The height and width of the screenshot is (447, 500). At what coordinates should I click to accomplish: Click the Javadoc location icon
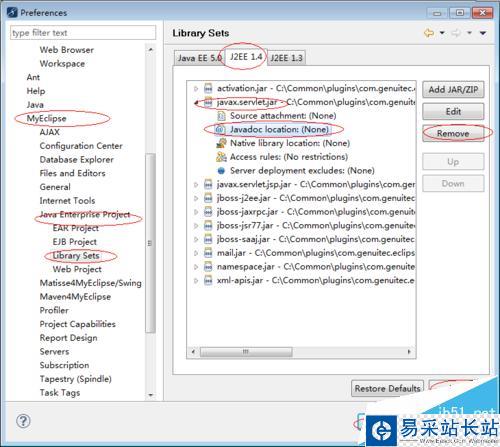point(220,129)
